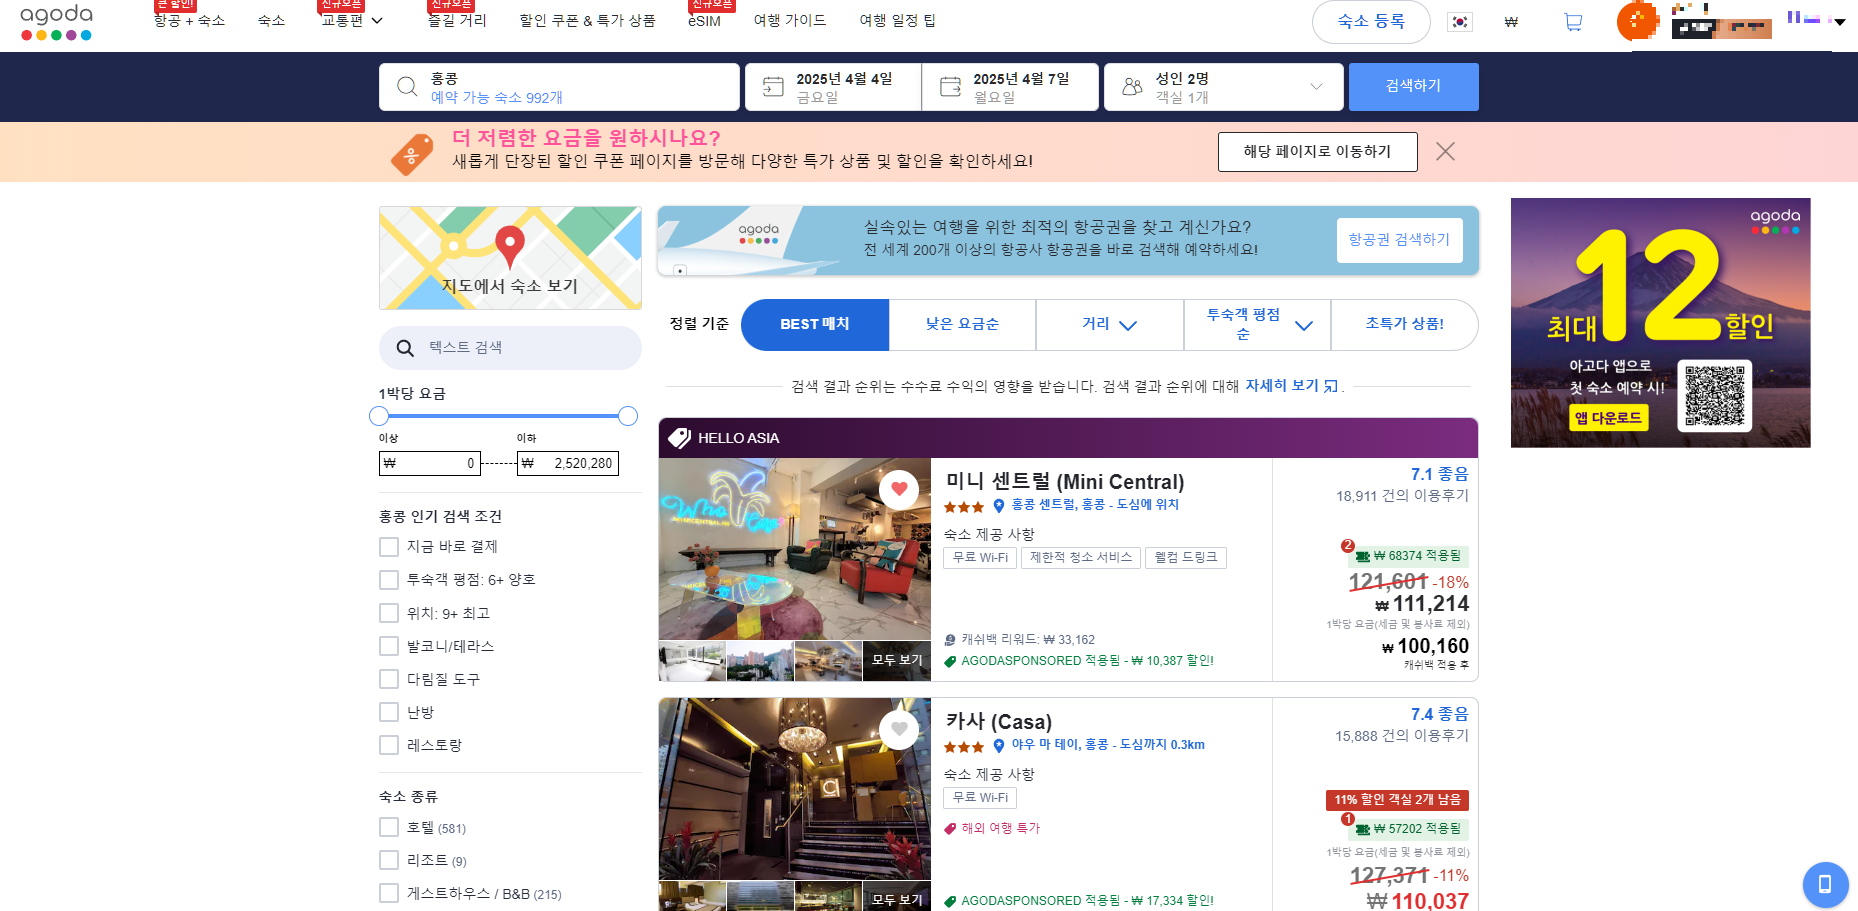Click the QR code in the ad
This screenshot has width=1858, height=911.
pyautogui.click(x=1714, y=396)
